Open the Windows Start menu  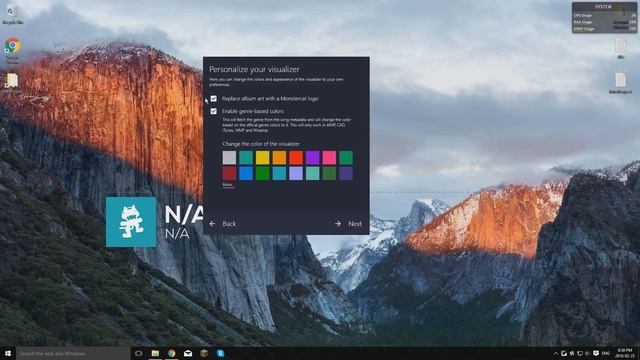pos(8,353)
